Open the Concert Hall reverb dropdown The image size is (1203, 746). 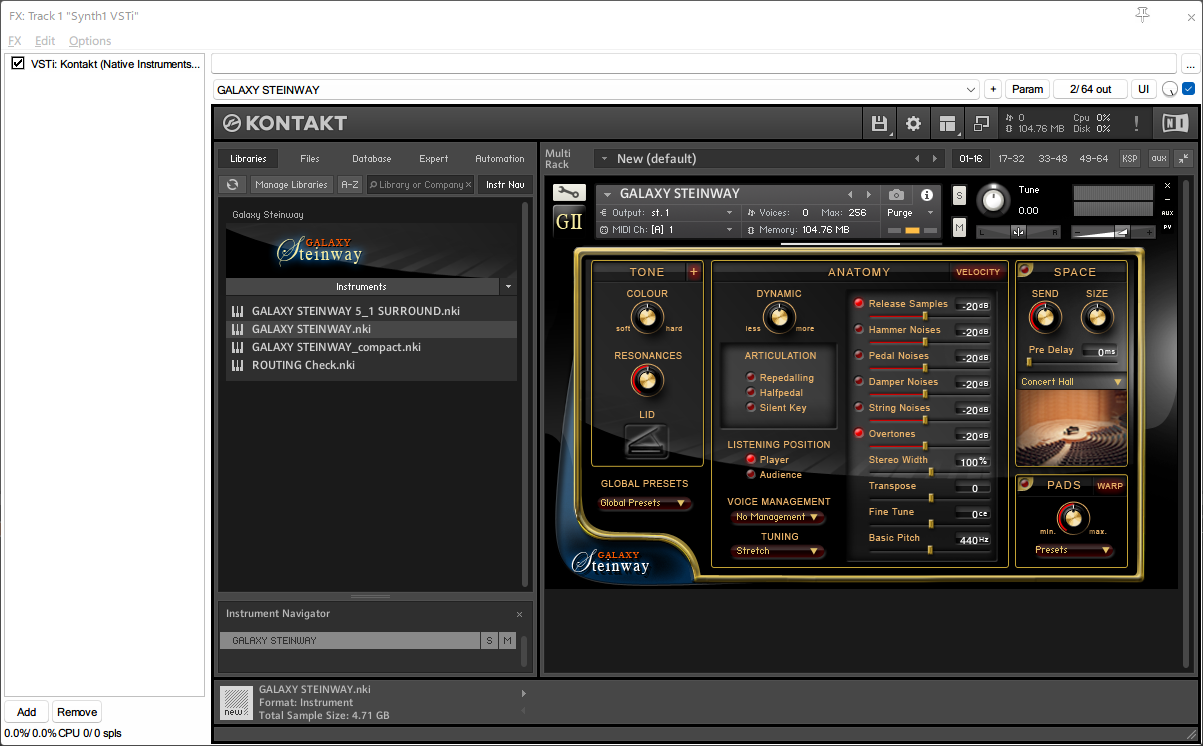(1071, 382)
